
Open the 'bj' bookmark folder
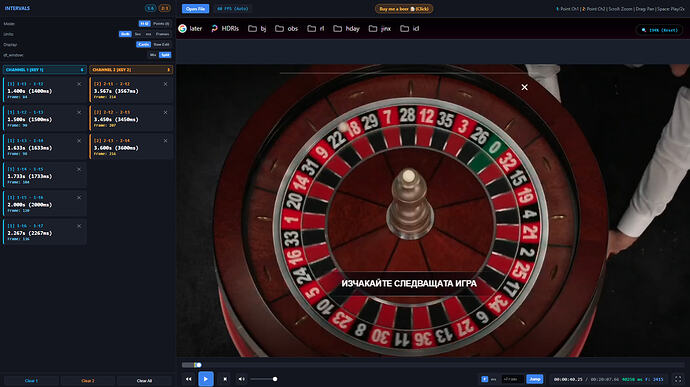[257, 28]
